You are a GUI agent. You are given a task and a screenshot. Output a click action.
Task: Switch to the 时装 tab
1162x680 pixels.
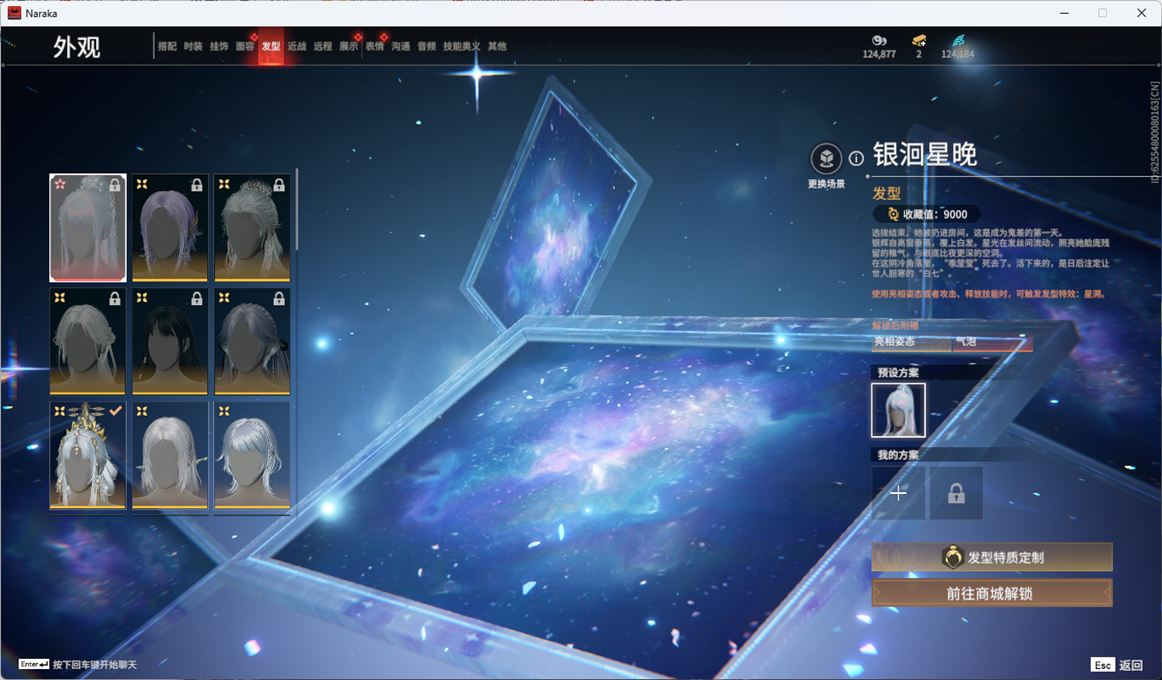pos(193,46)
